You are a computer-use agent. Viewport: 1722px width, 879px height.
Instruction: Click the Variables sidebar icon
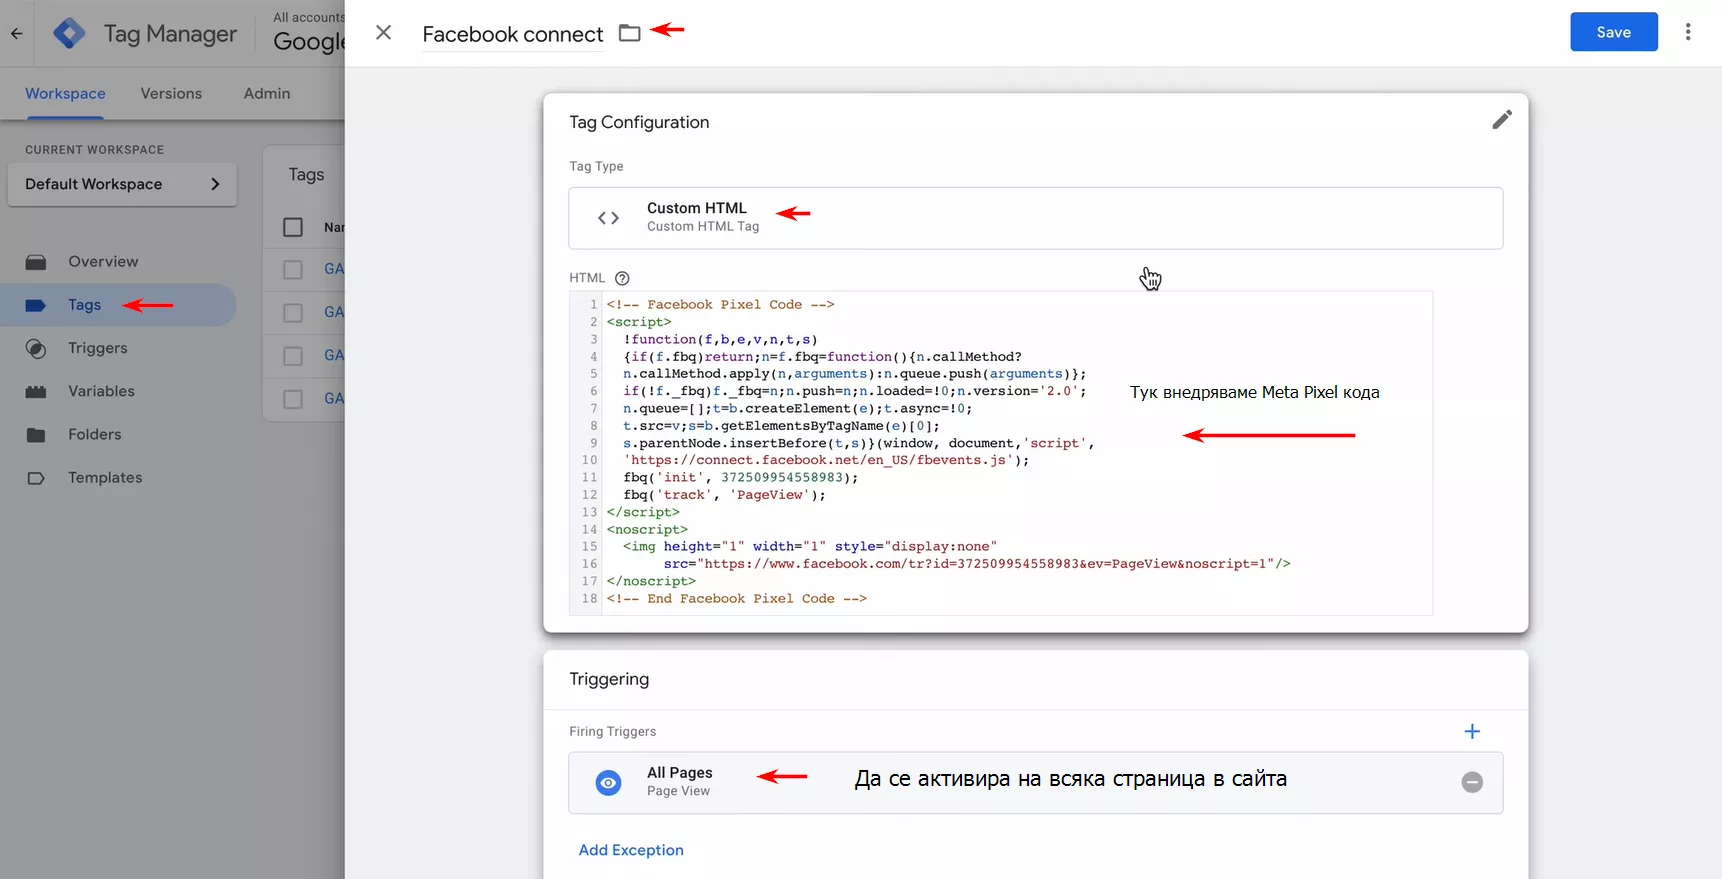[36, 391]
